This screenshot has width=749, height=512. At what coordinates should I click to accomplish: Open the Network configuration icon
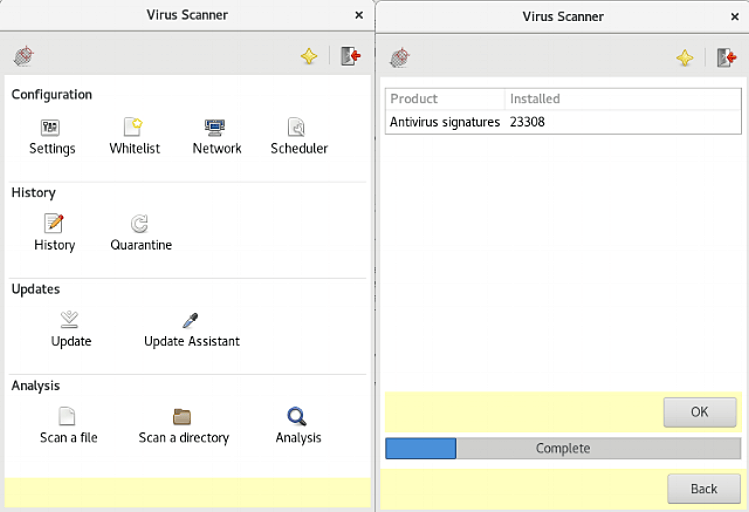(215, 127)
